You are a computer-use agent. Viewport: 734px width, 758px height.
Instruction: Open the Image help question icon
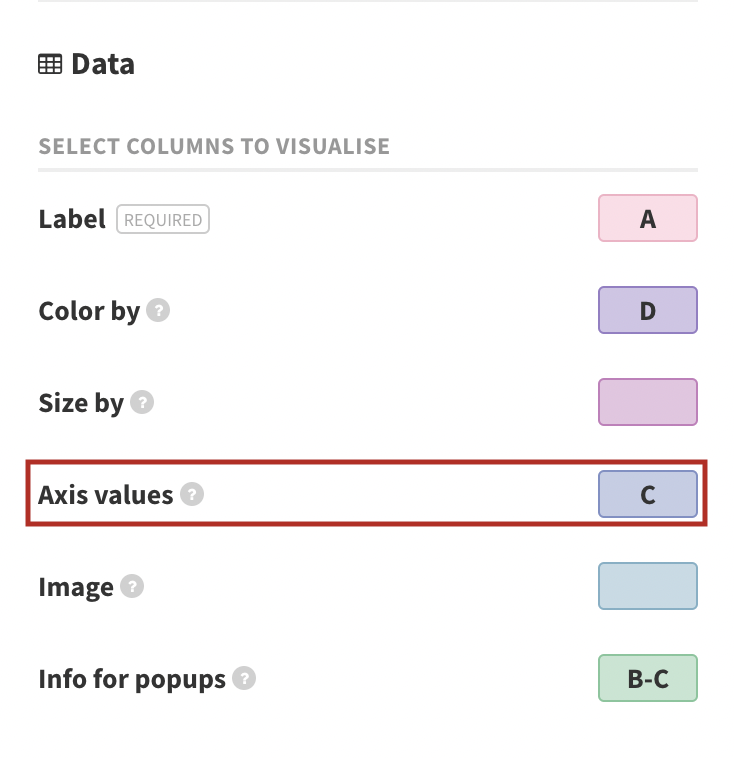[x=132, y=586]
